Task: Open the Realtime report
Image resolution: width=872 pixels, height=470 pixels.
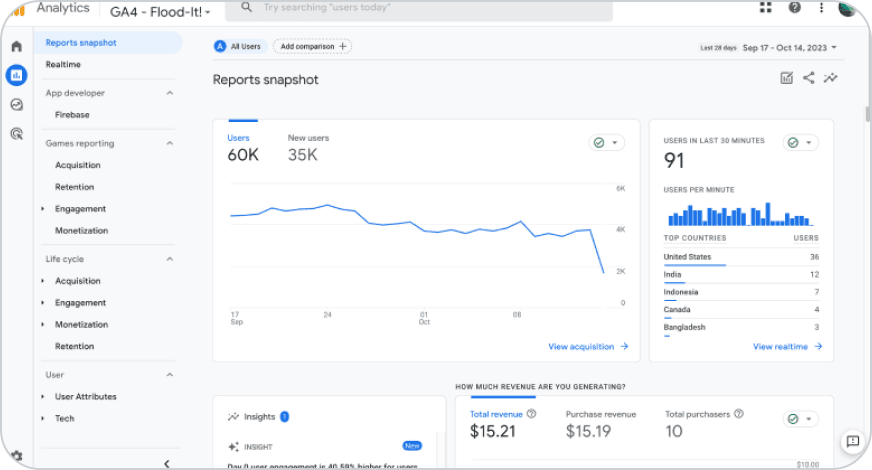Action: (63, 65)
